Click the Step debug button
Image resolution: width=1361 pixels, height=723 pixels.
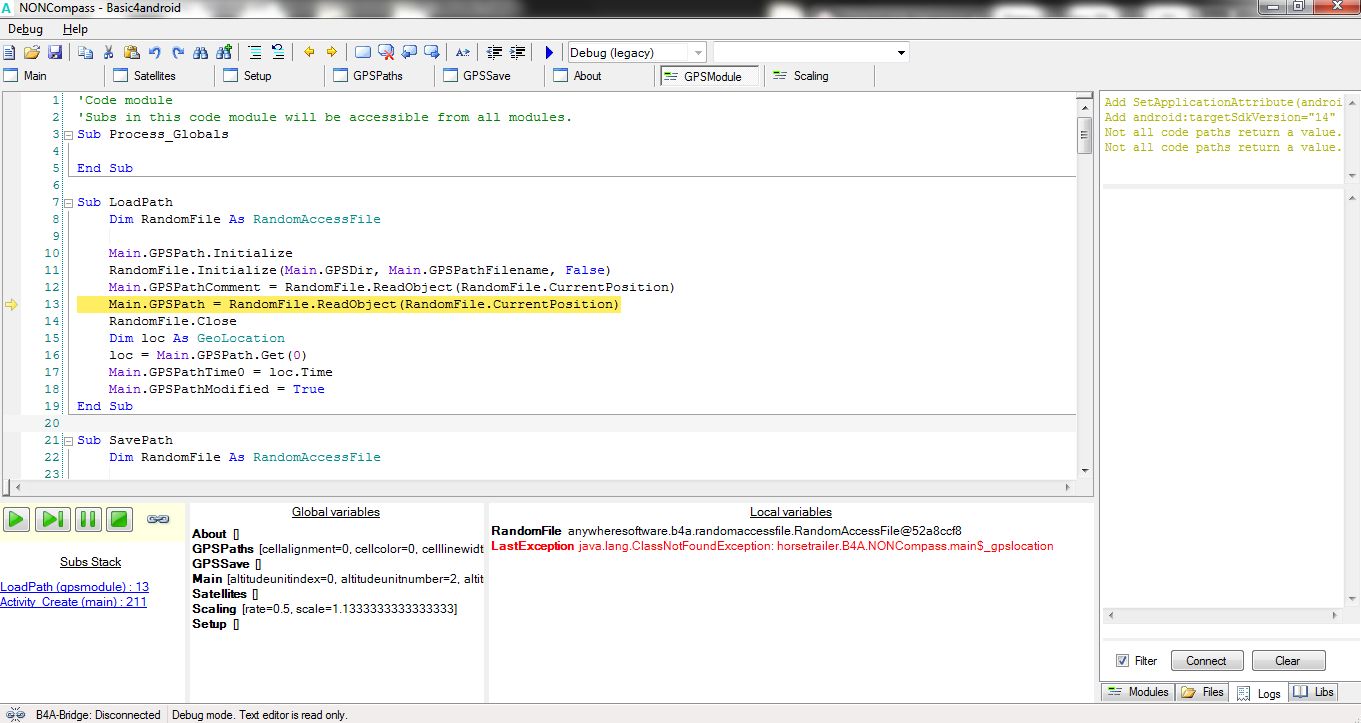click(x=52, y=519)
